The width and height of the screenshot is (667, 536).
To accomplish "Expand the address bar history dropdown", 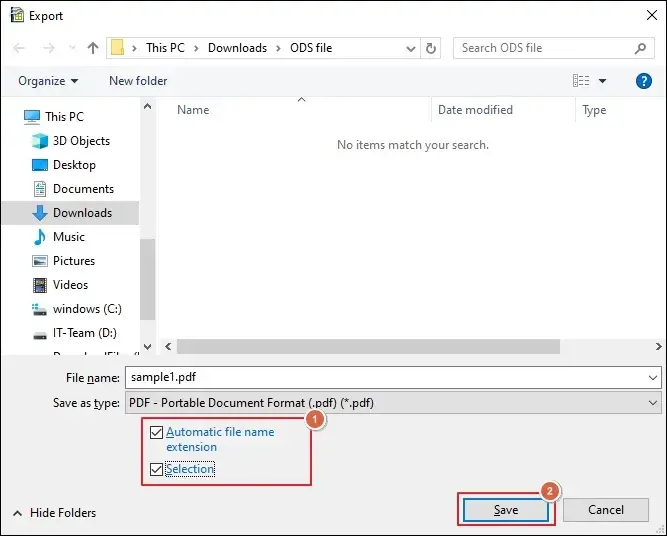I will click(410, 48).
